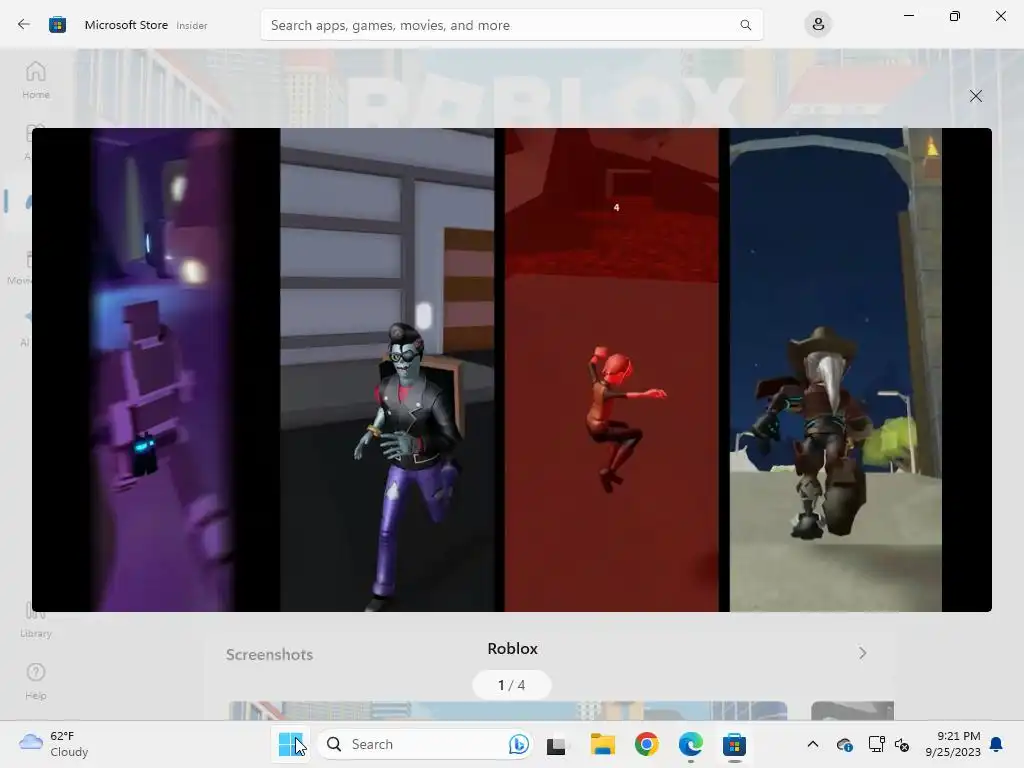1024x768 pixels.
Task: Minimize the Microsoft Store window
Action: click(908, 16)
